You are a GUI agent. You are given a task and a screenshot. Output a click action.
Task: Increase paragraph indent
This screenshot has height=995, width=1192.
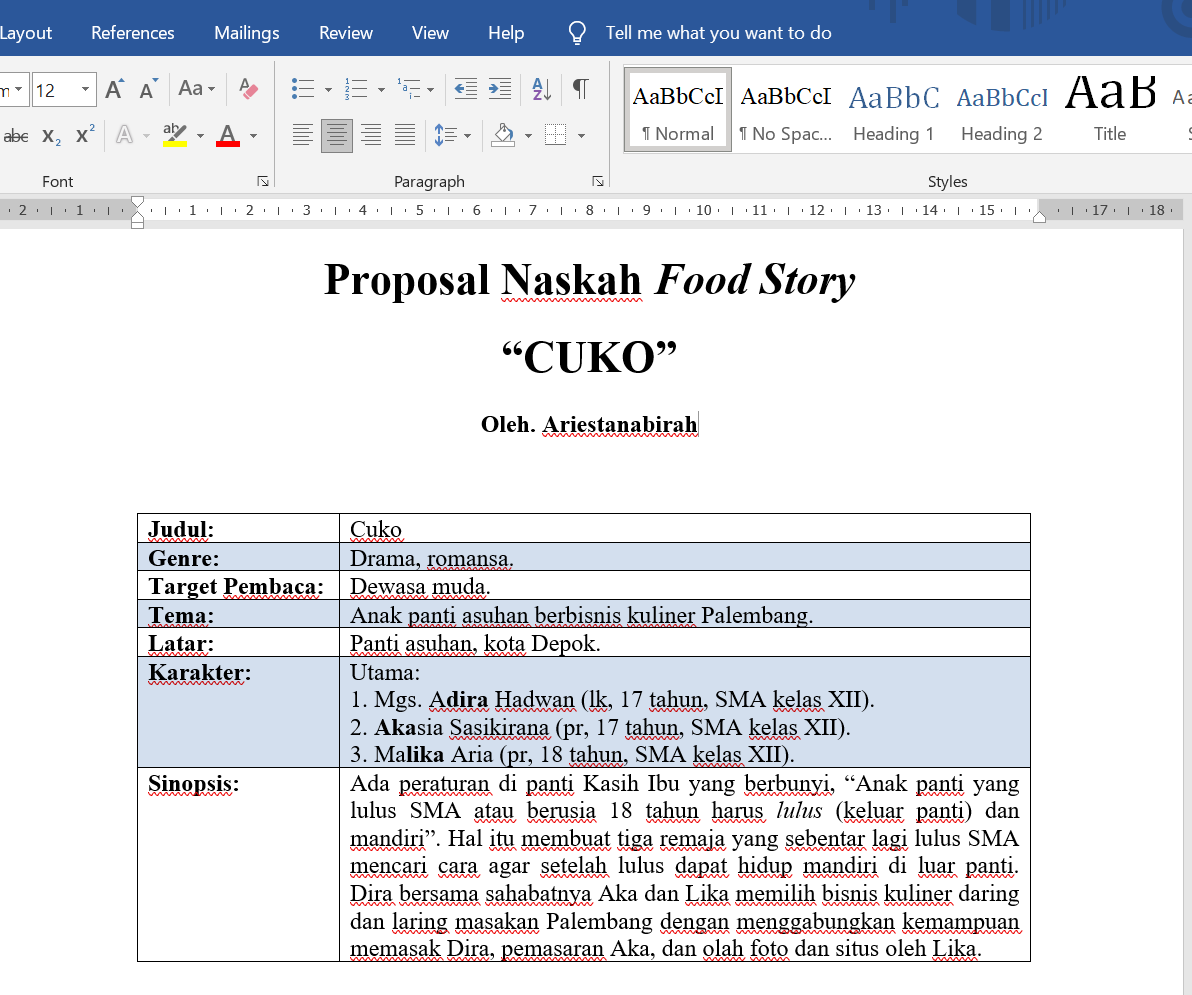pyautogui.click(x=499, y=89)
